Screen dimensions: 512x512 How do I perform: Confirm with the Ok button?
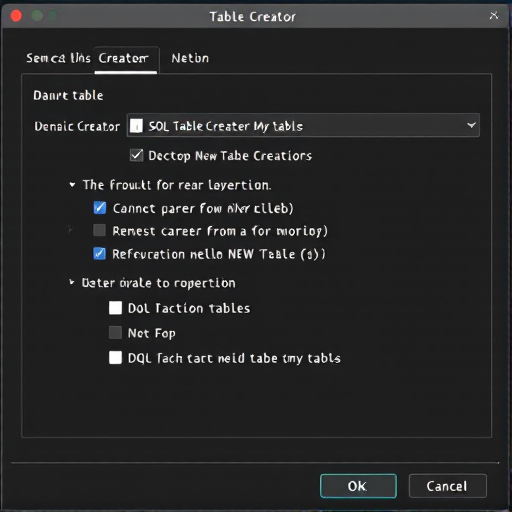tap(358, 486)
